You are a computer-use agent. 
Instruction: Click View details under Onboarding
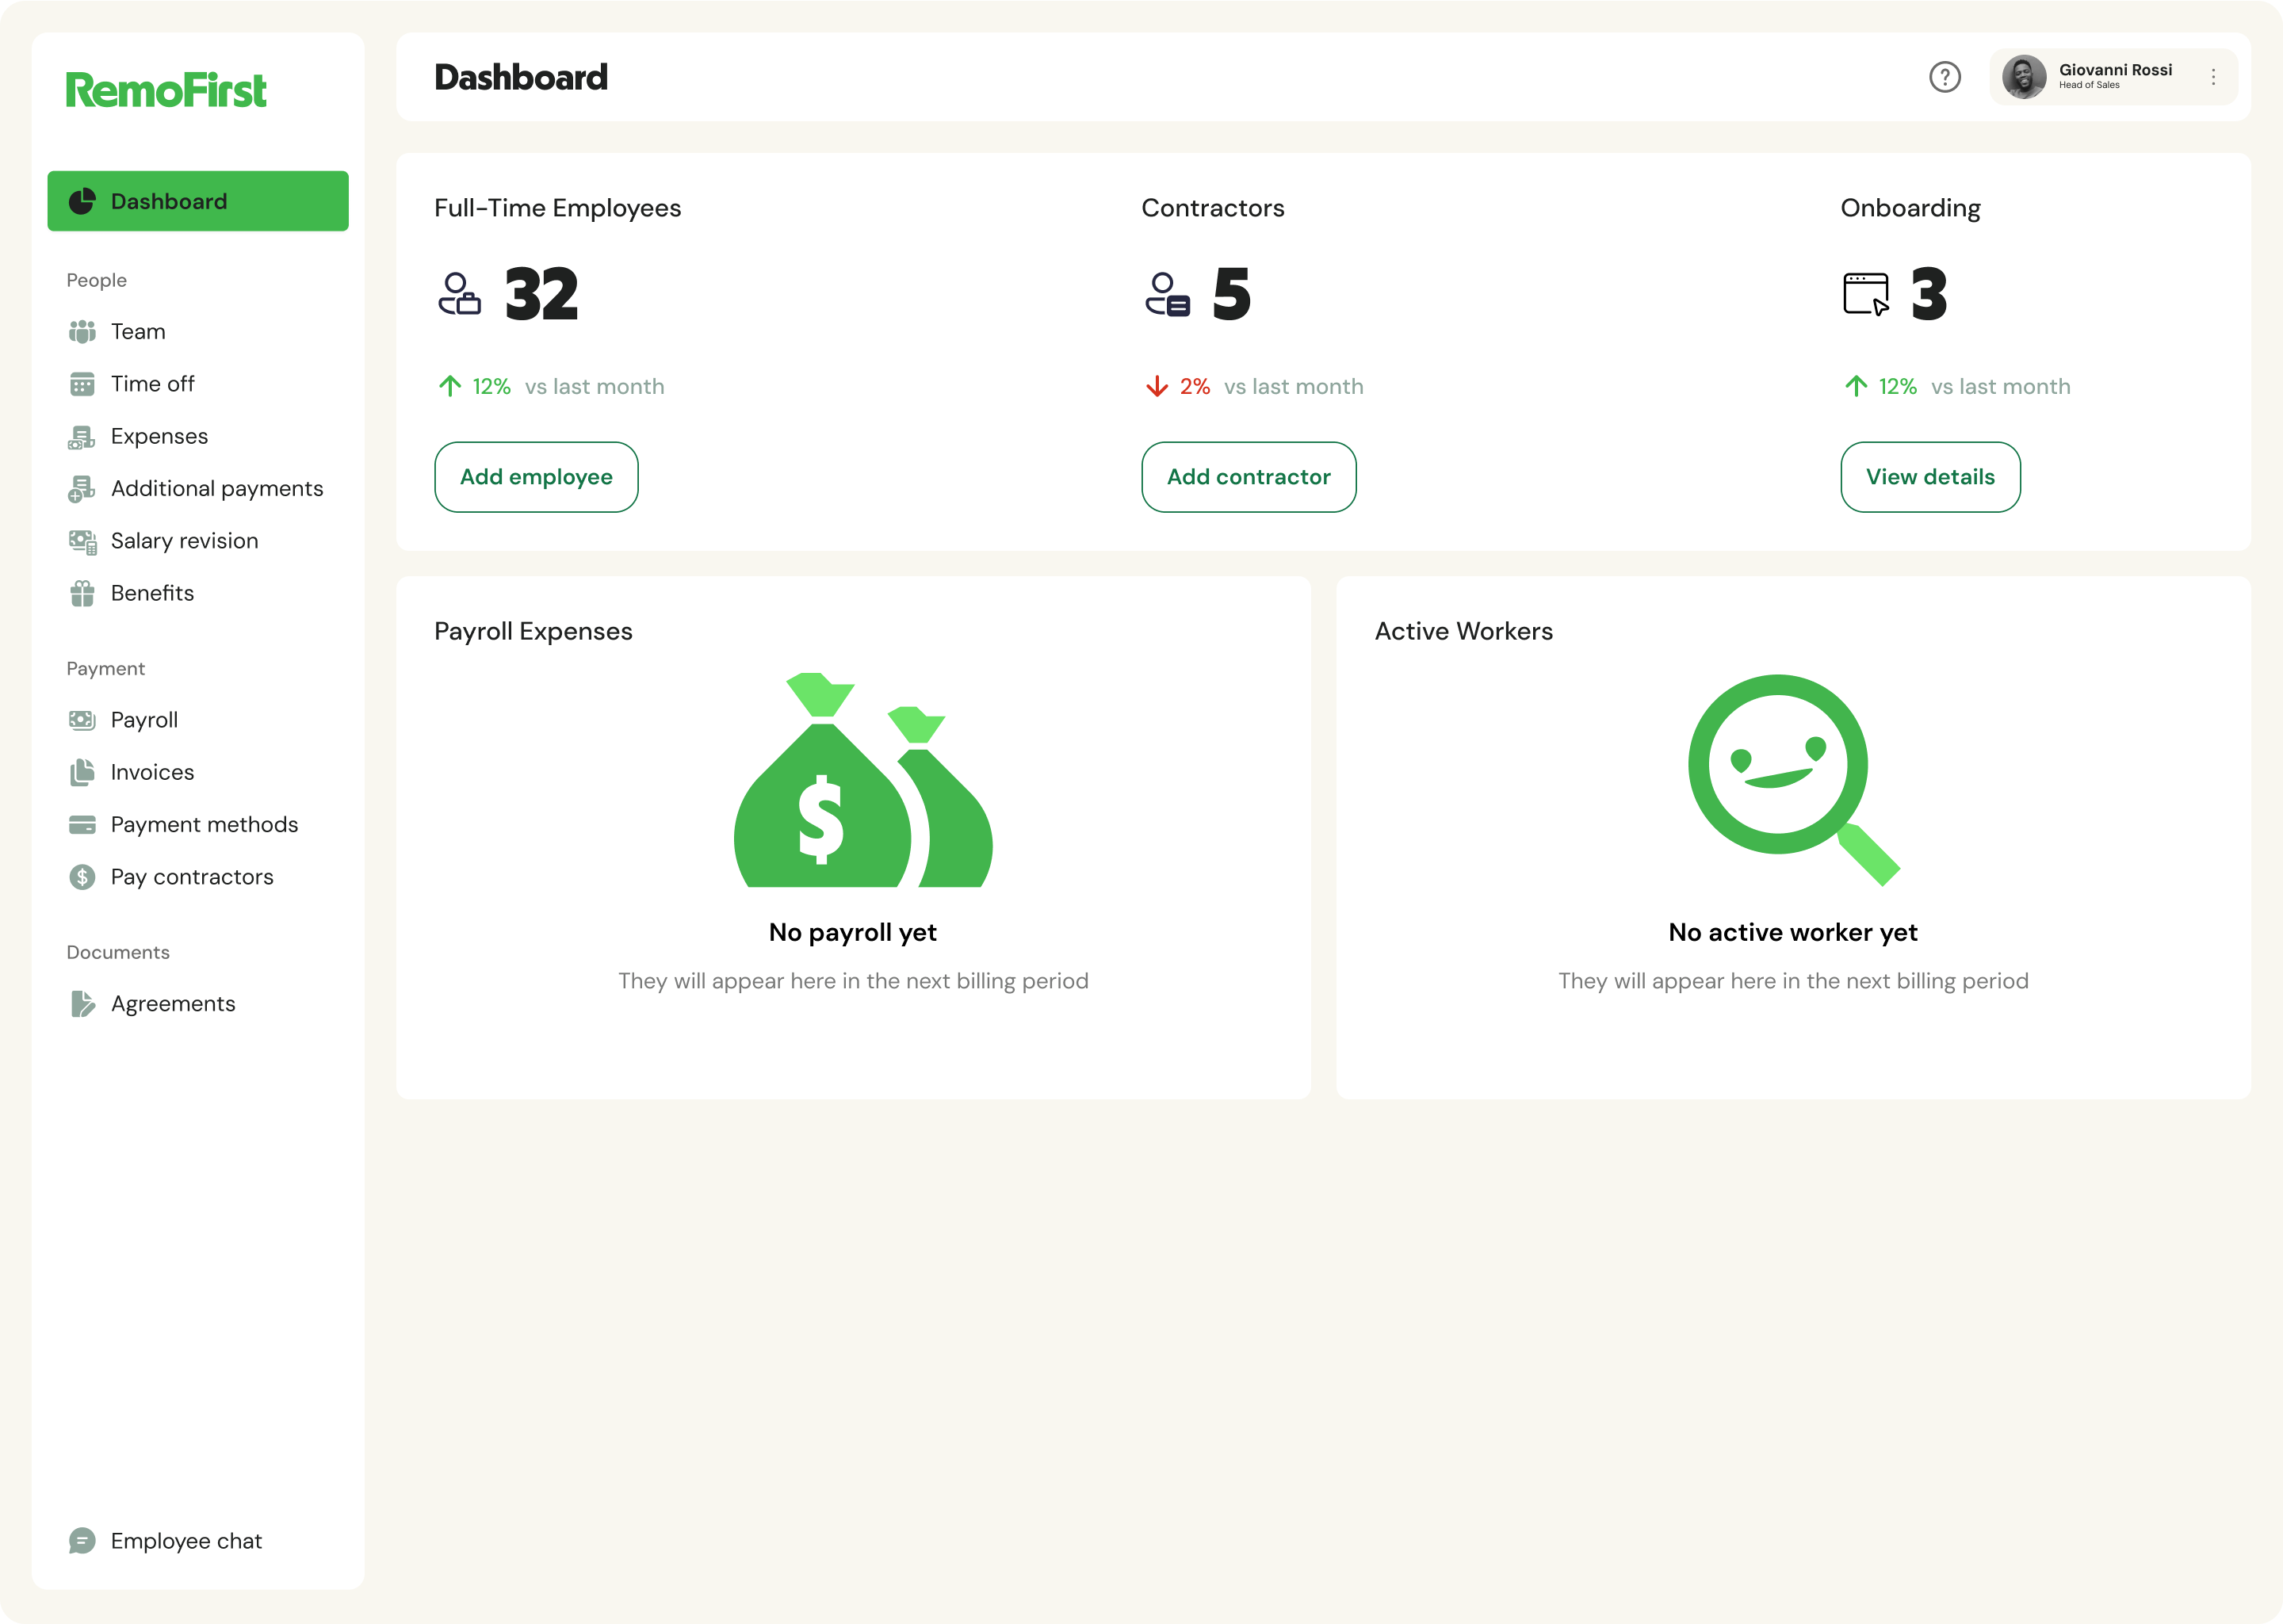[x=1929, y=477]
